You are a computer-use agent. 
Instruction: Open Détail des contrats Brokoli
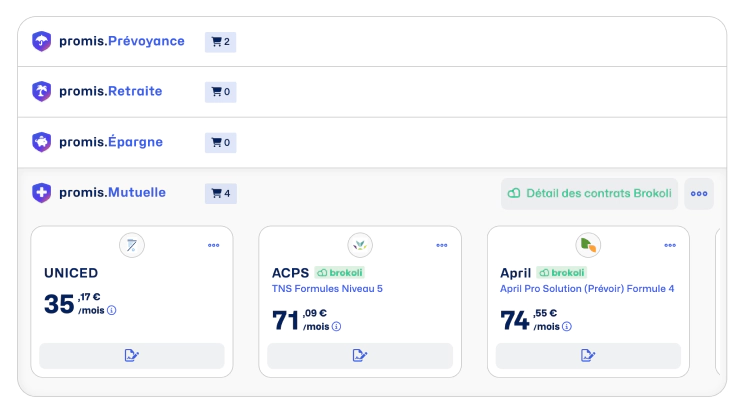[x=589, y=194]
